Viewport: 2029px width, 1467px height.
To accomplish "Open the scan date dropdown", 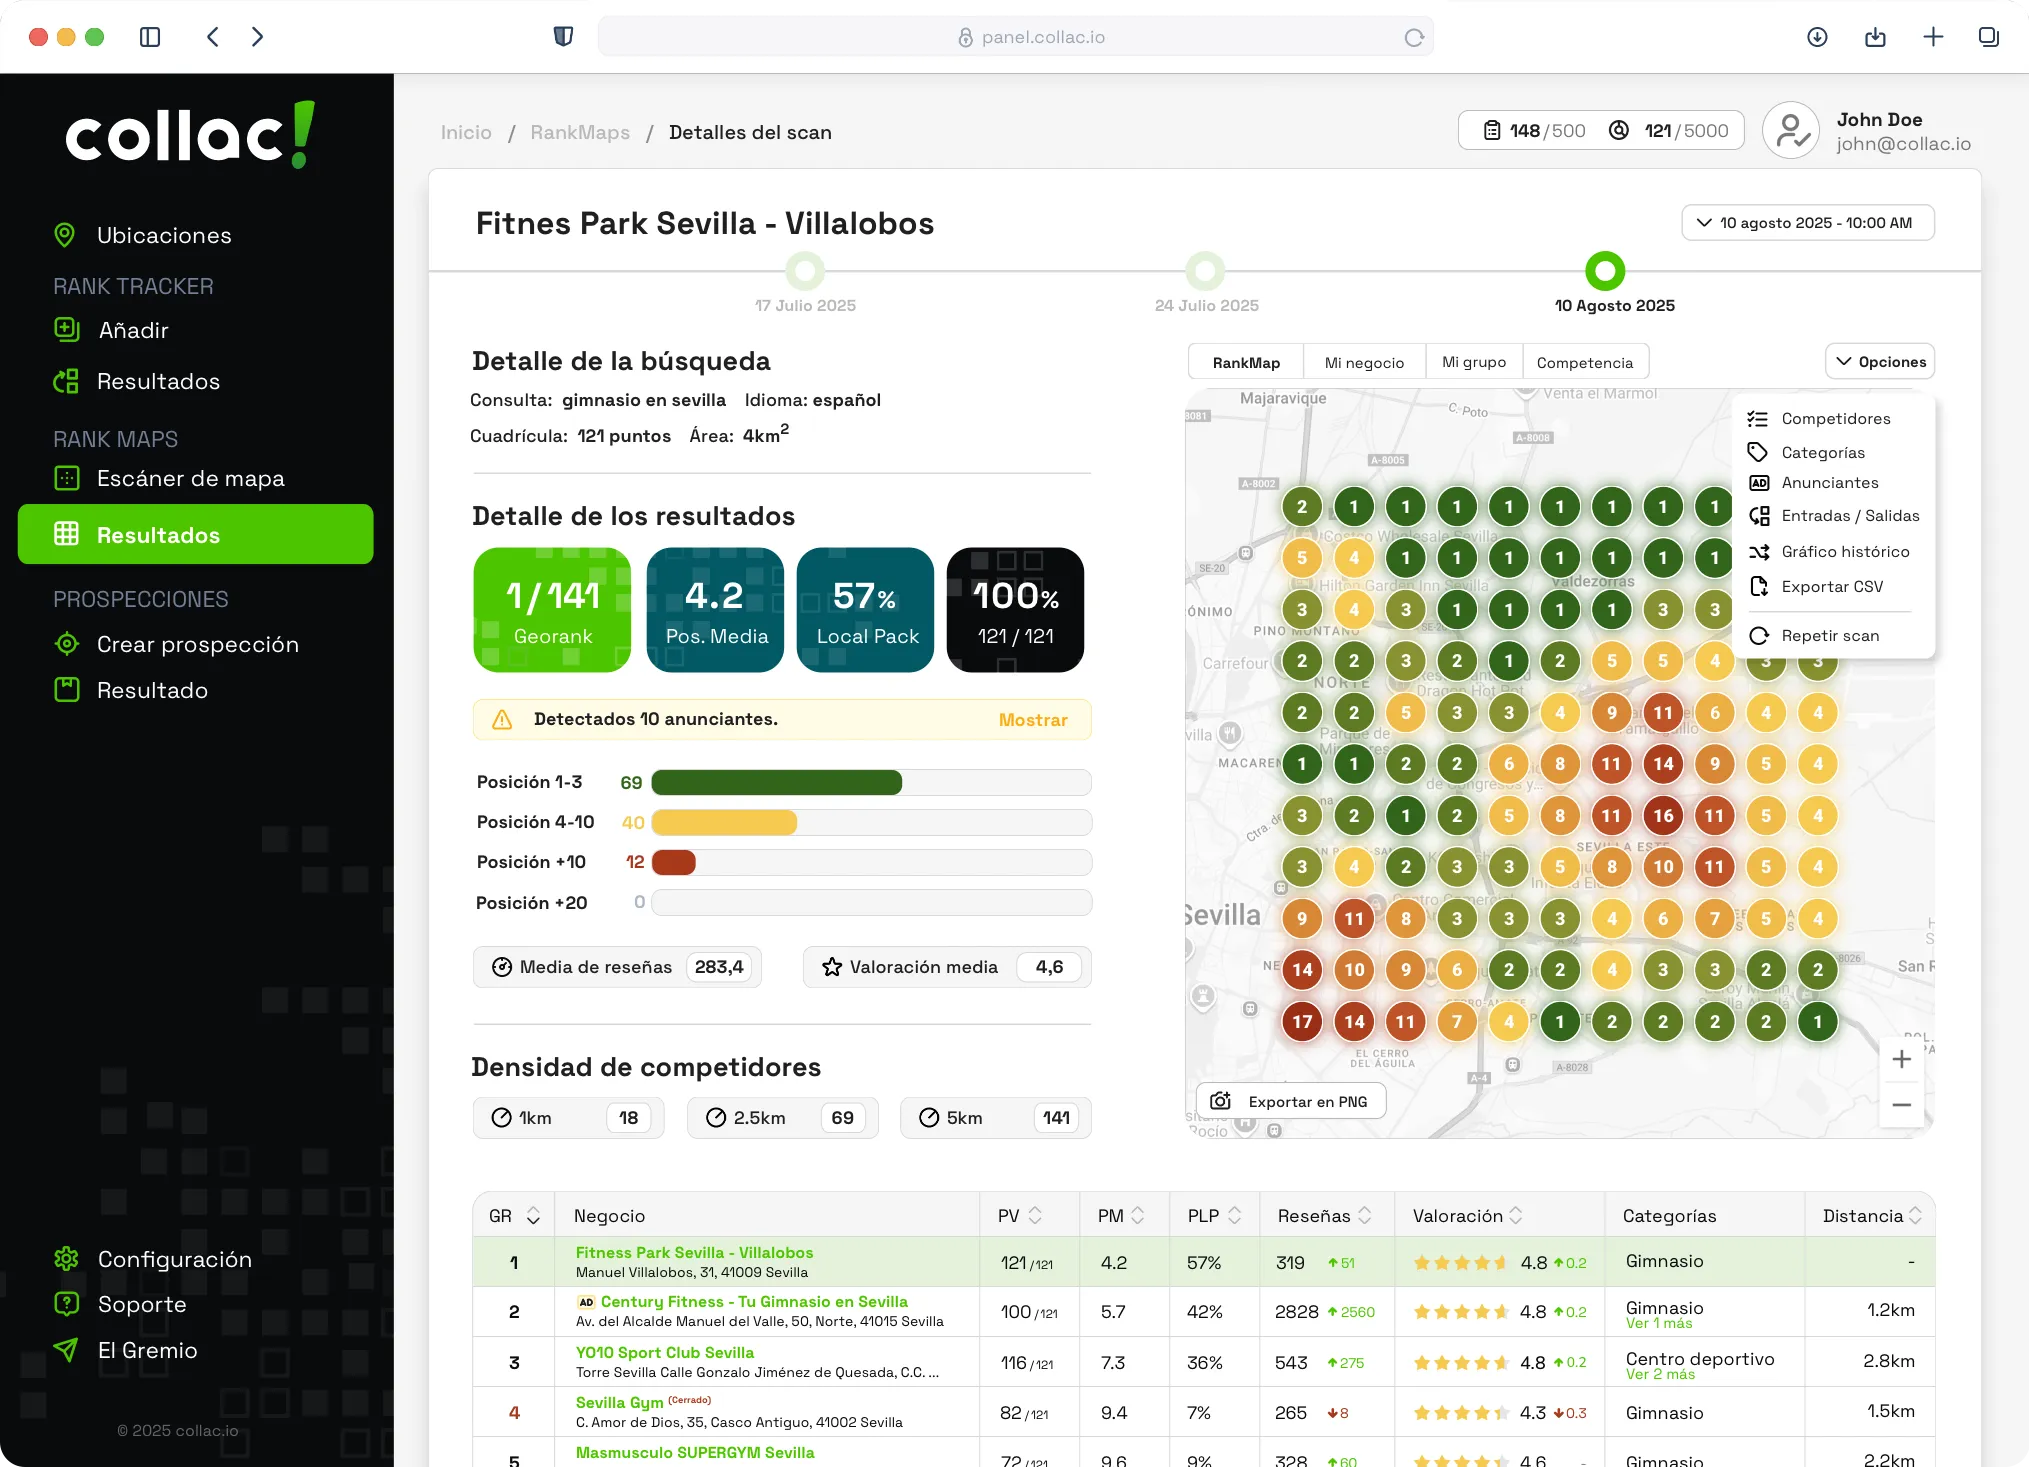I will tap(1807, 223).
